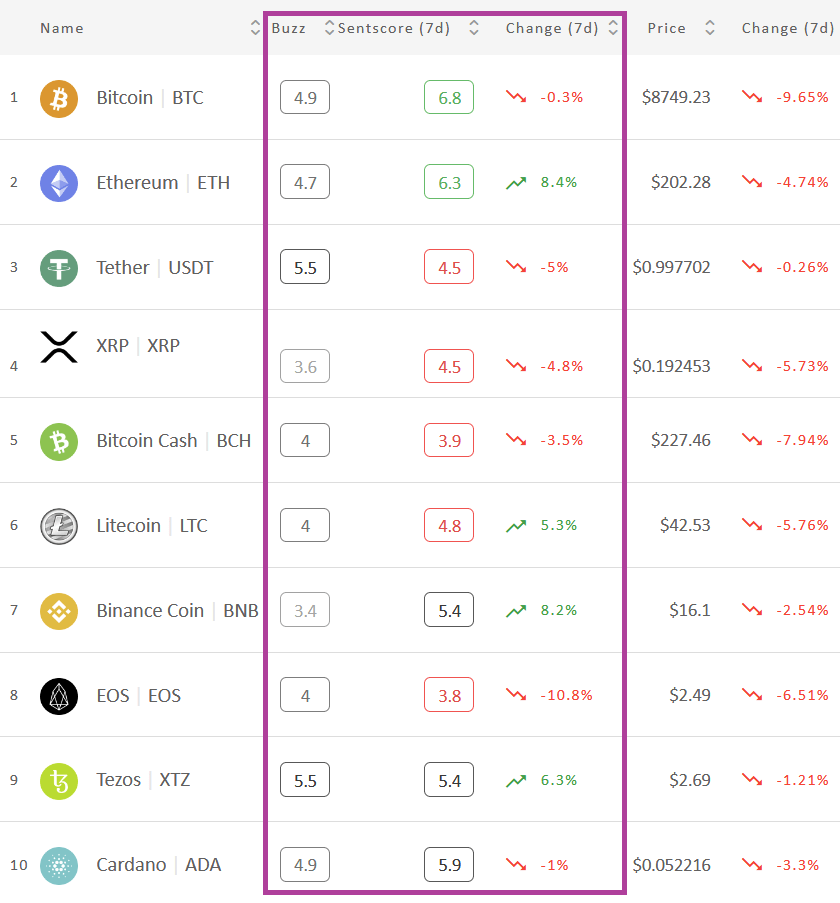
Task: Click the green Tether logo icon
Action: (59, 268)
